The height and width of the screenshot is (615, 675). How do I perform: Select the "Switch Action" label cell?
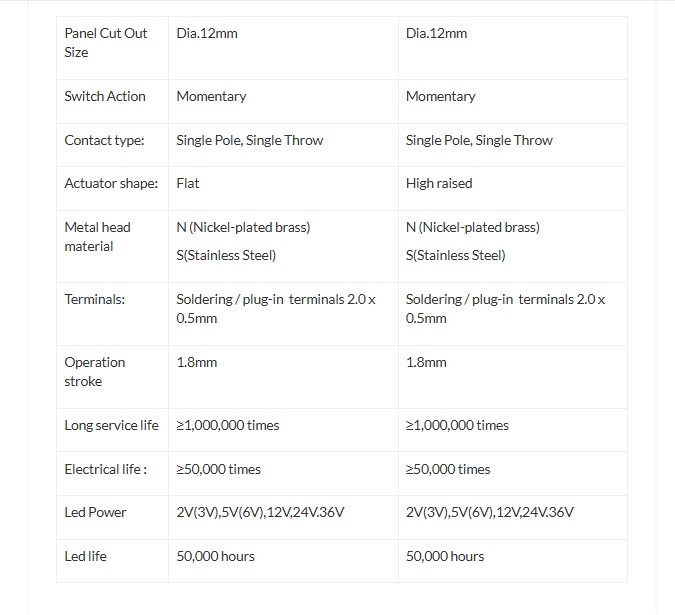point(105,97)
